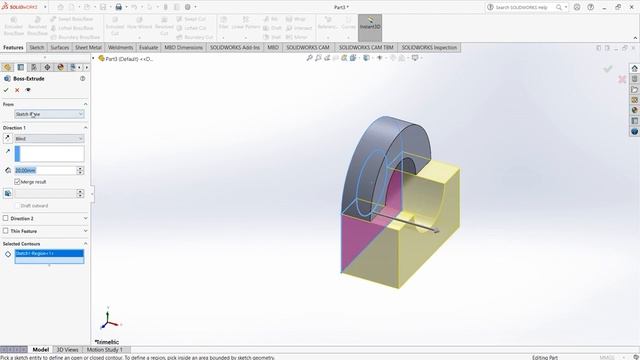Click Zoom to Area icon in the view toolbar
This screenshot has height=360, width=640.
point(318,58)
